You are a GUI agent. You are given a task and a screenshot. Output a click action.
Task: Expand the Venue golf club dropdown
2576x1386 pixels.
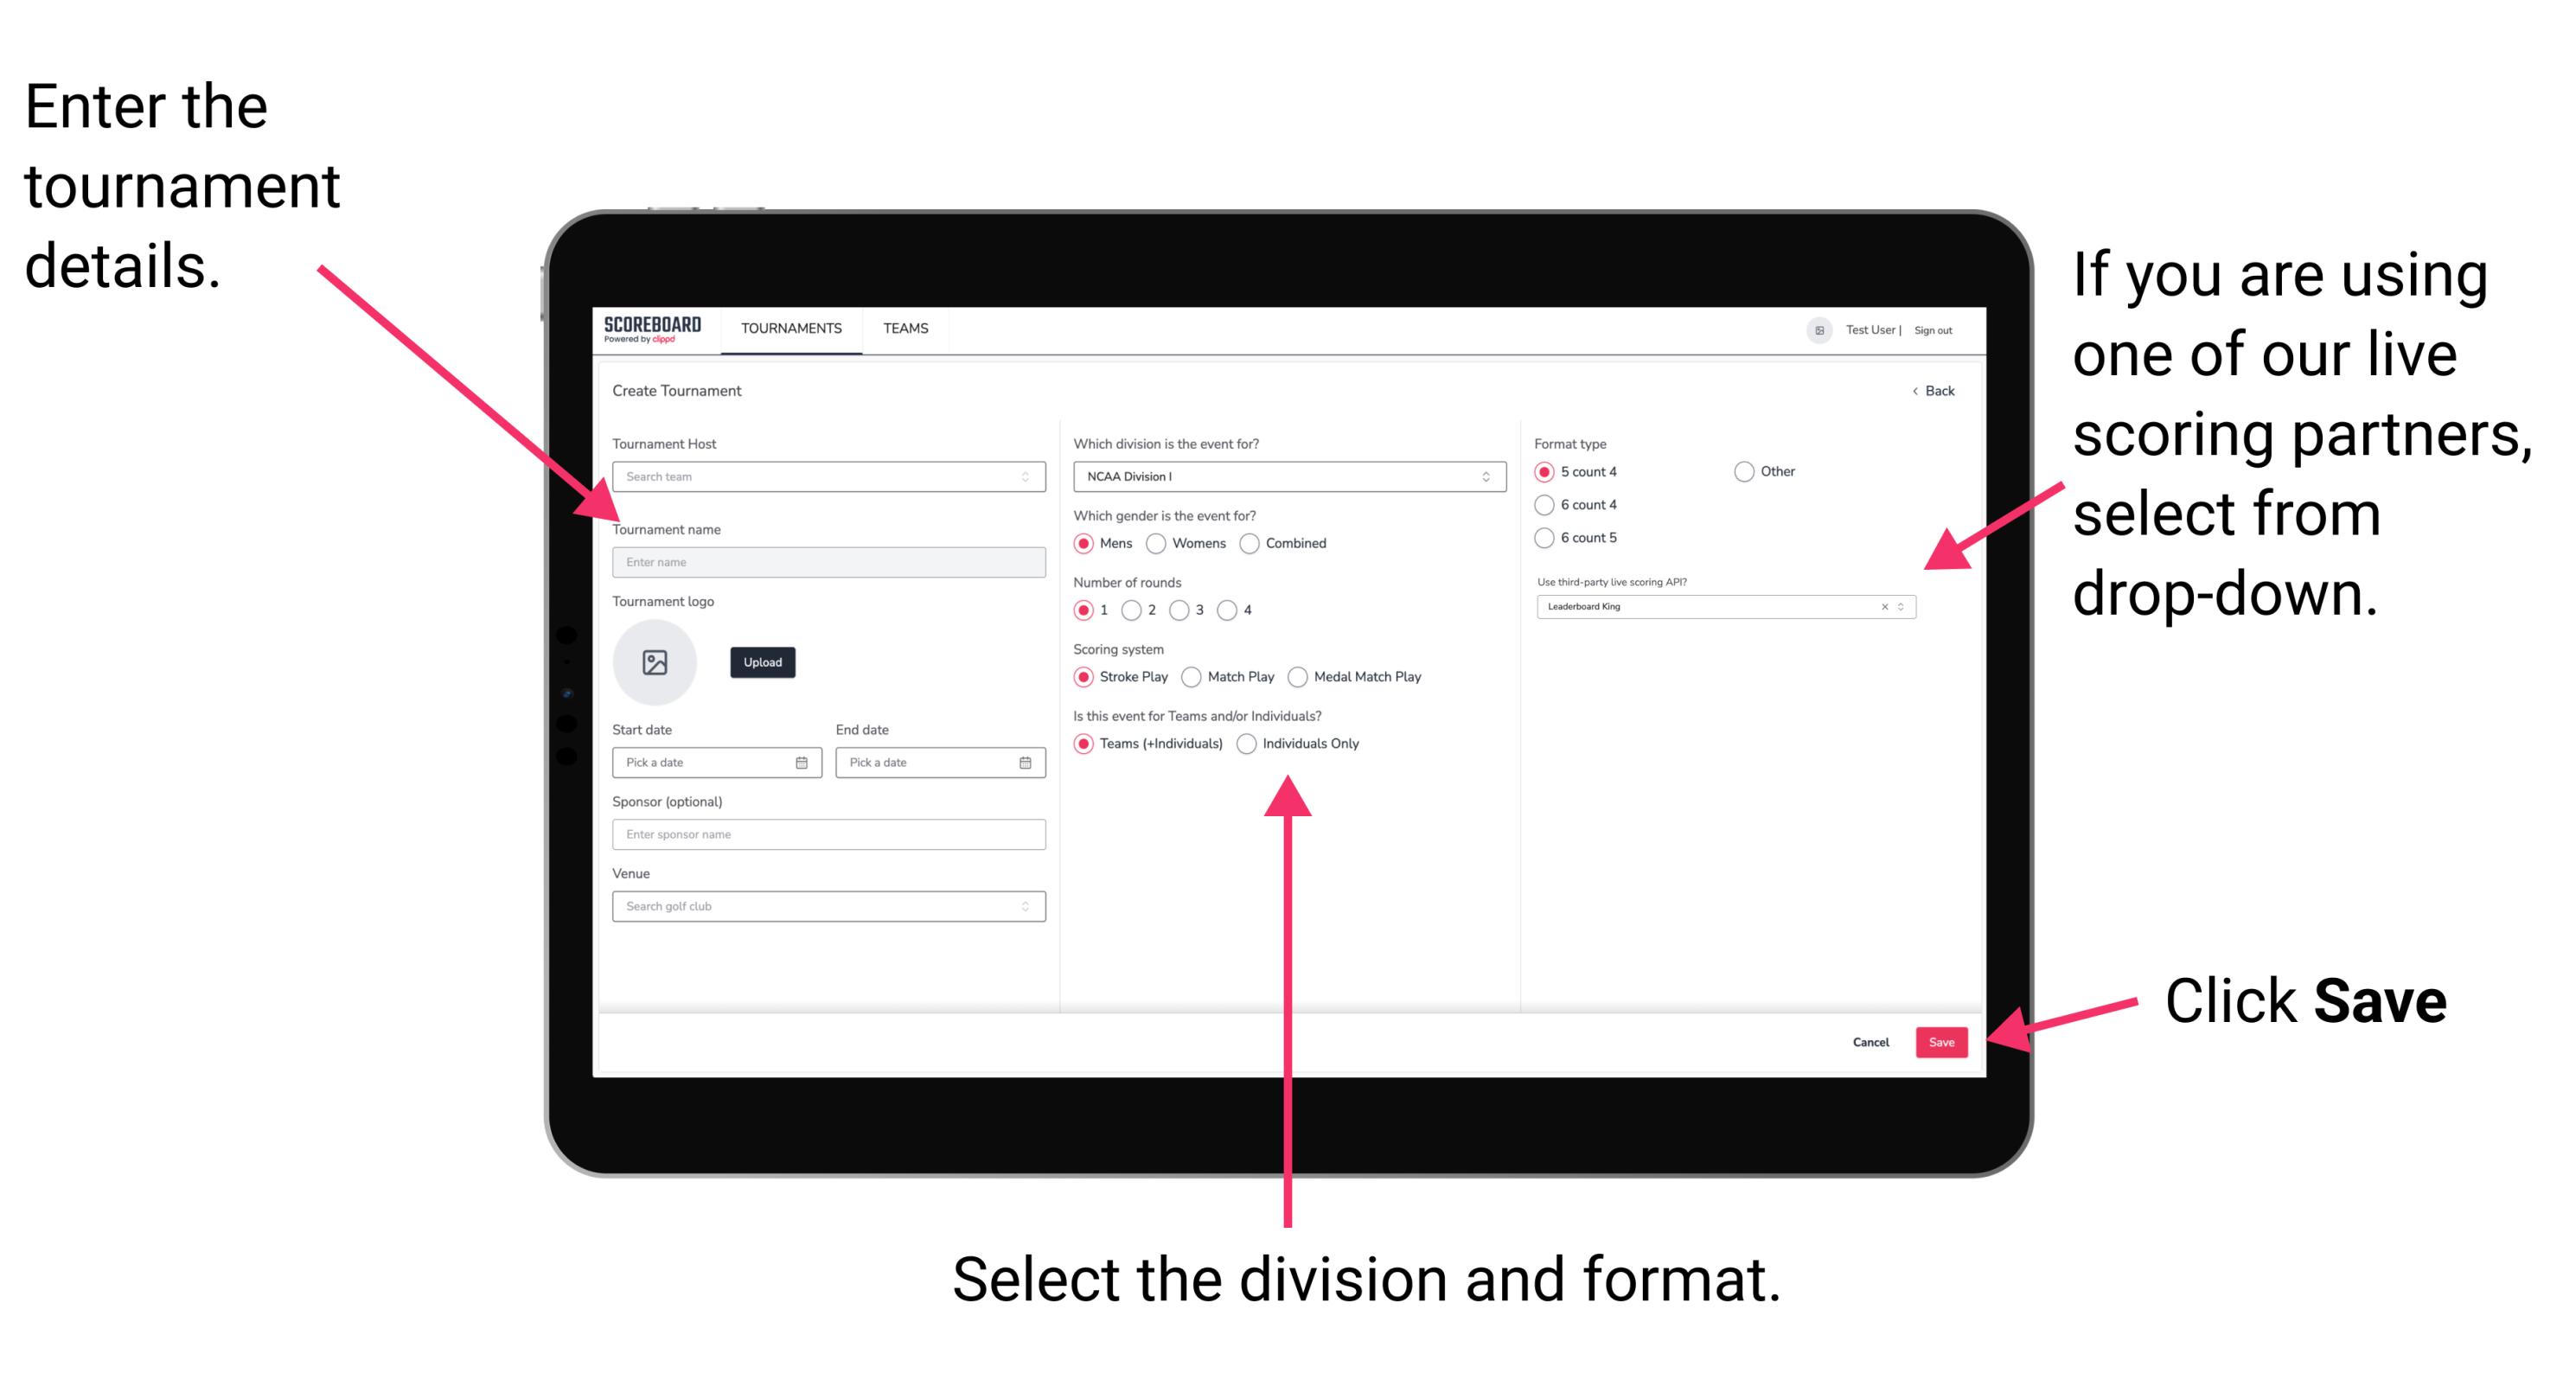coord(1026,906)
